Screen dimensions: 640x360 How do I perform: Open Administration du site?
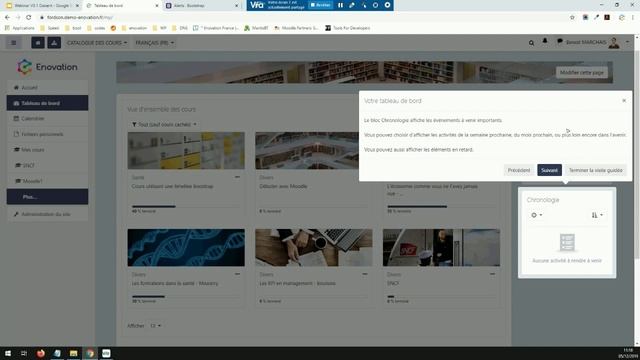[47, 214]
